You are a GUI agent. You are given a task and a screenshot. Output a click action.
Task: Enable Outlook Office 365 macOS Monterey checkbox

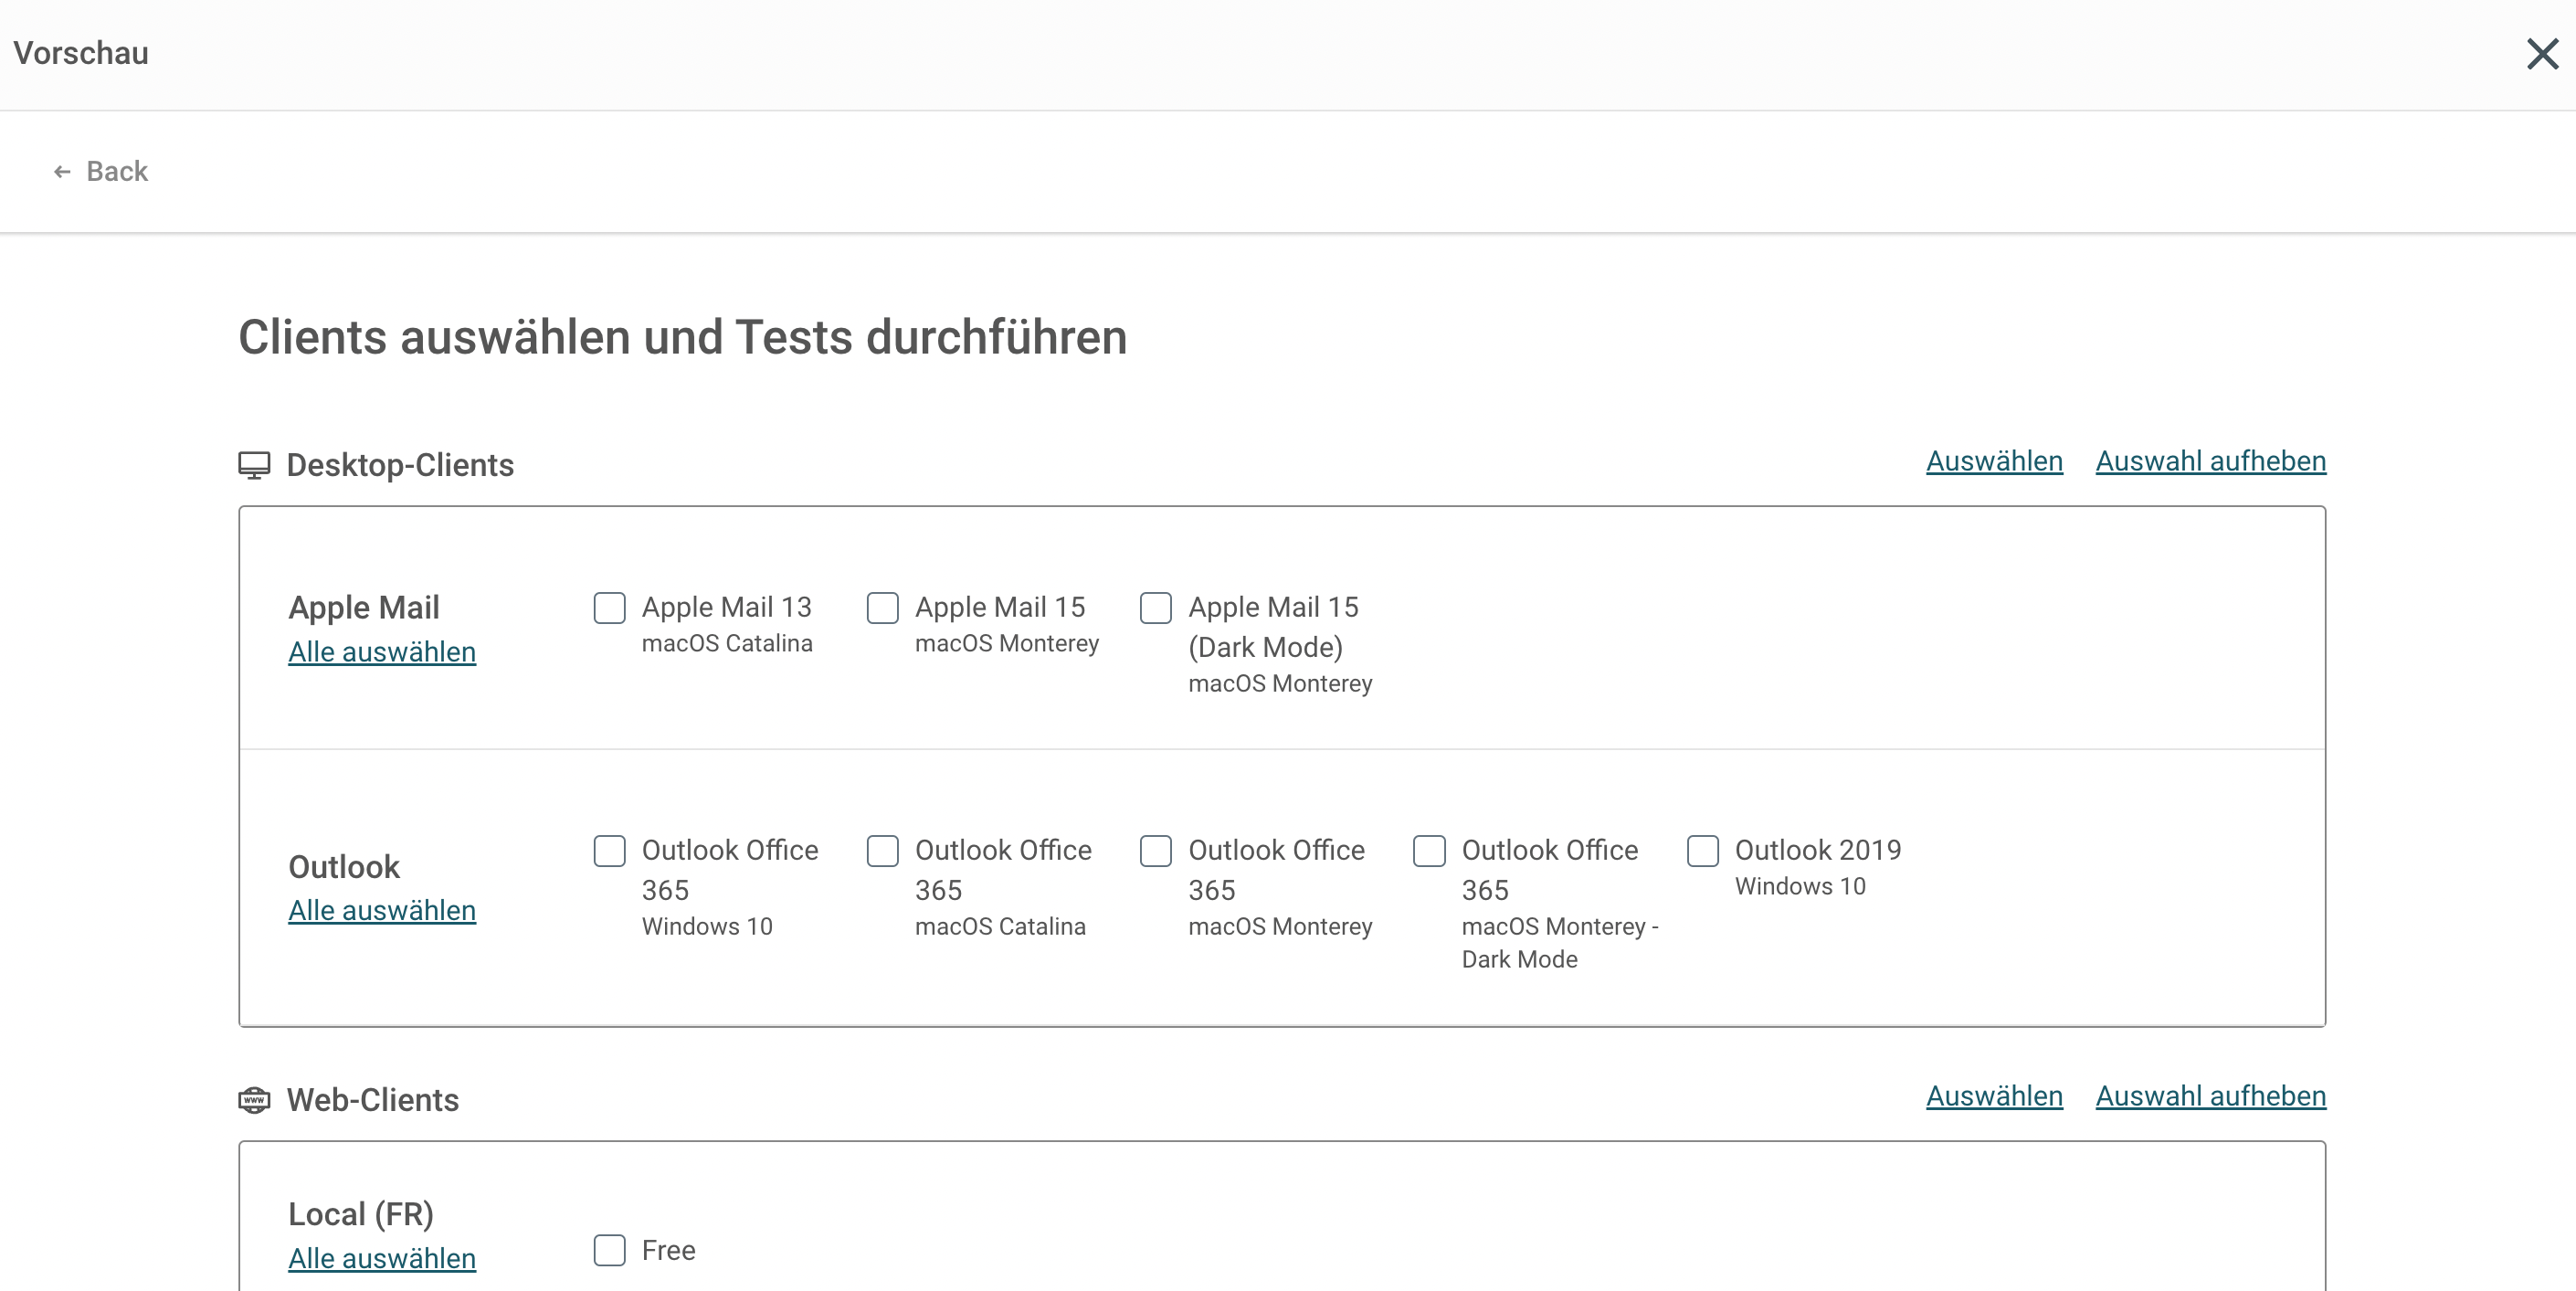click(x=1155, y=851)
